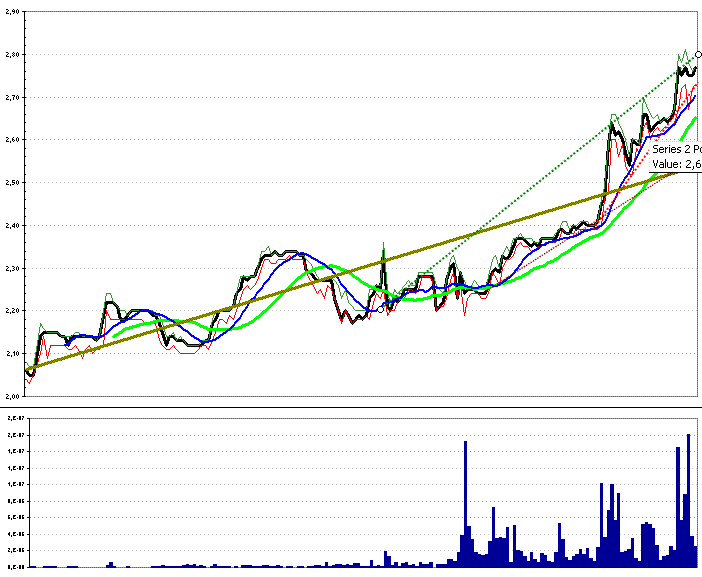Click the blue moving average's left starting point
The height and width of the screenshot is (577, 702).
pos(67,345)
